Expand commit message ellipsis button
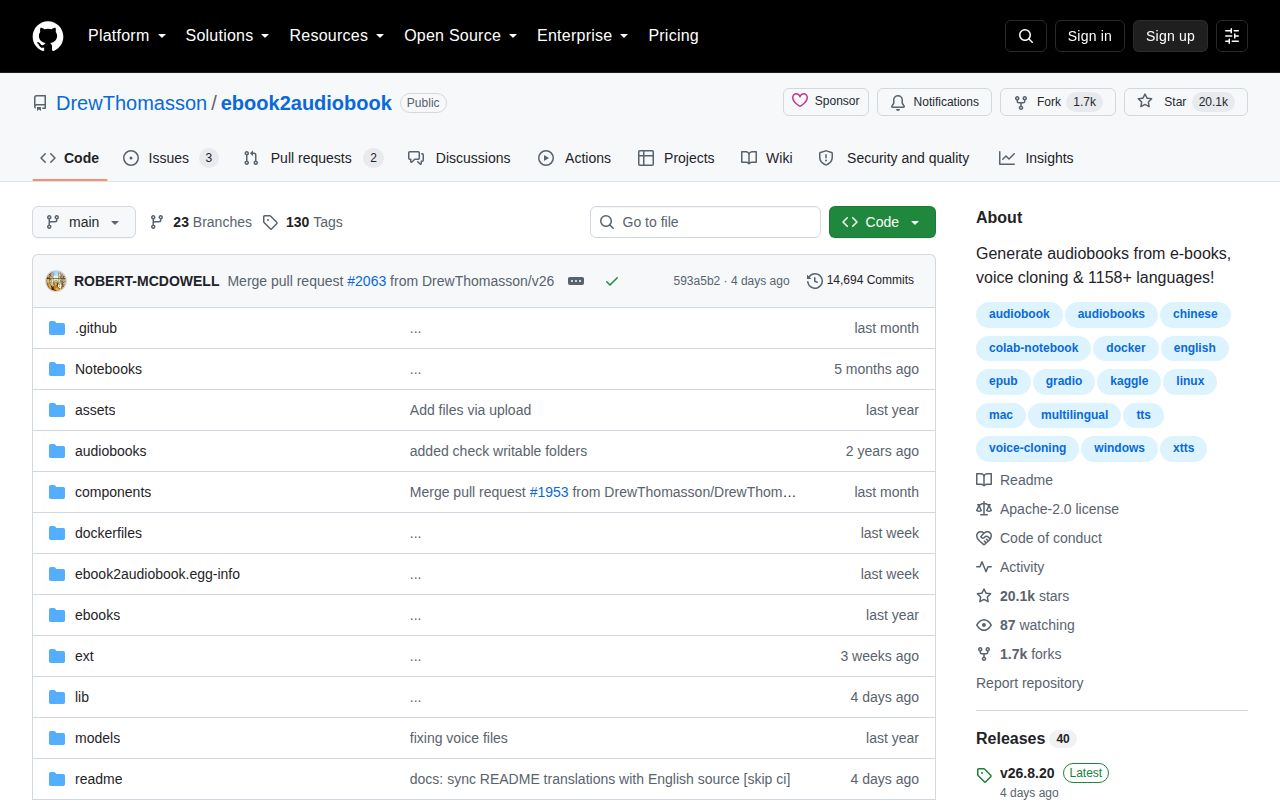The width and height of the screenshot is (1280, 800). point(576,281)
